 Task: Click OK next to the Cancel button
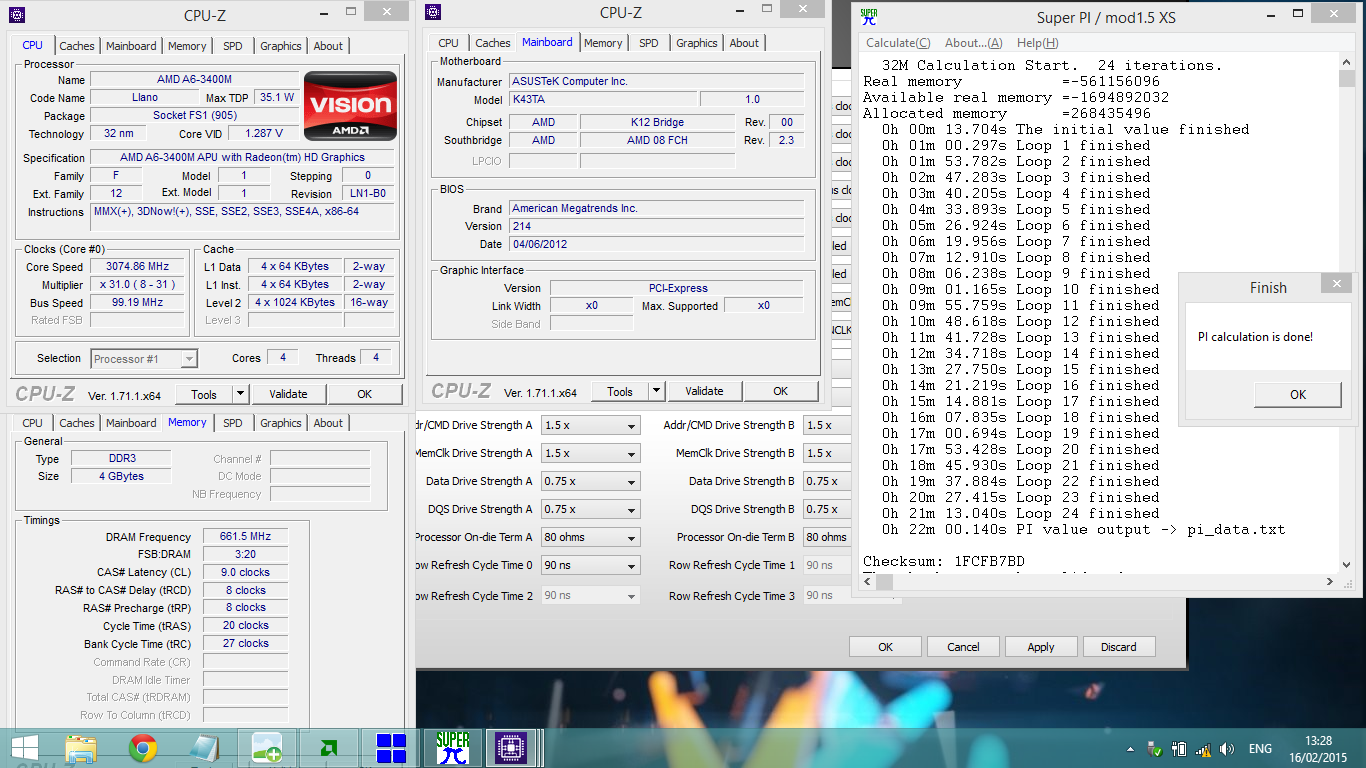(x=885, y=647)
